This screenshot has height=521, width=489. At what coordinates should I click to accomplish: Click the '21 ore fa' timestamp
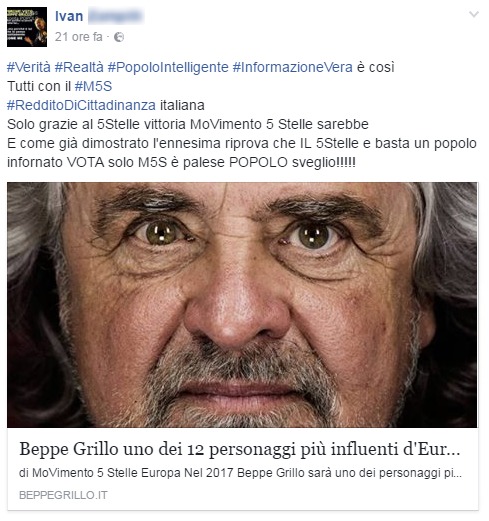(x=79, y=37)
